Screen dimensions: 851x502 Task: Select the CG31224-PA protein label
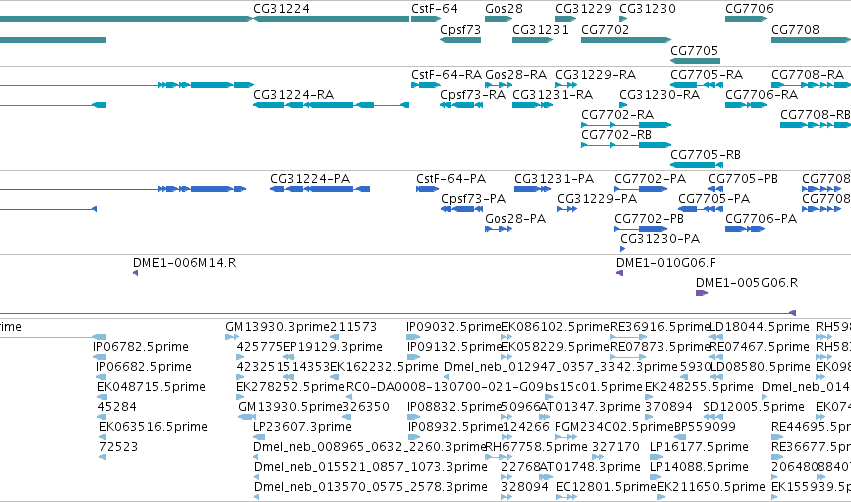pos(310,179)
